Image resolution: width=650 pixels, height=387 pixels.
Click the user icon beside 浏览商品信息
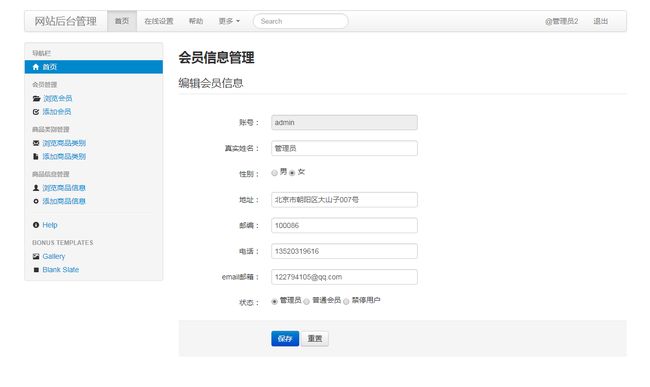click(x=36, y=188)
